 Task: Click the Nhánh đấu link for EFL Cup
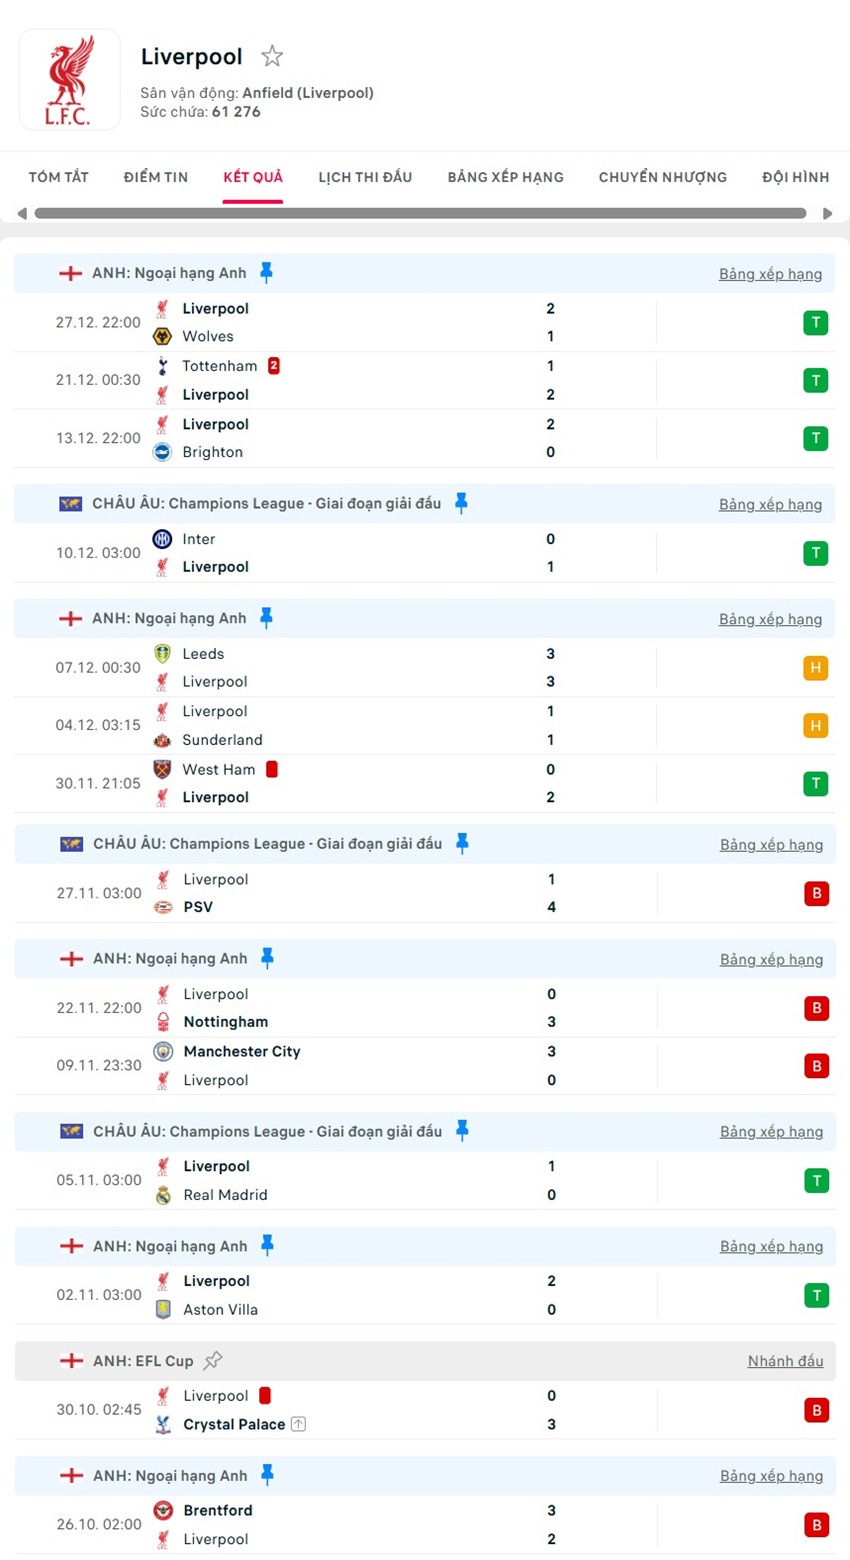click(x=785, y=1360)
